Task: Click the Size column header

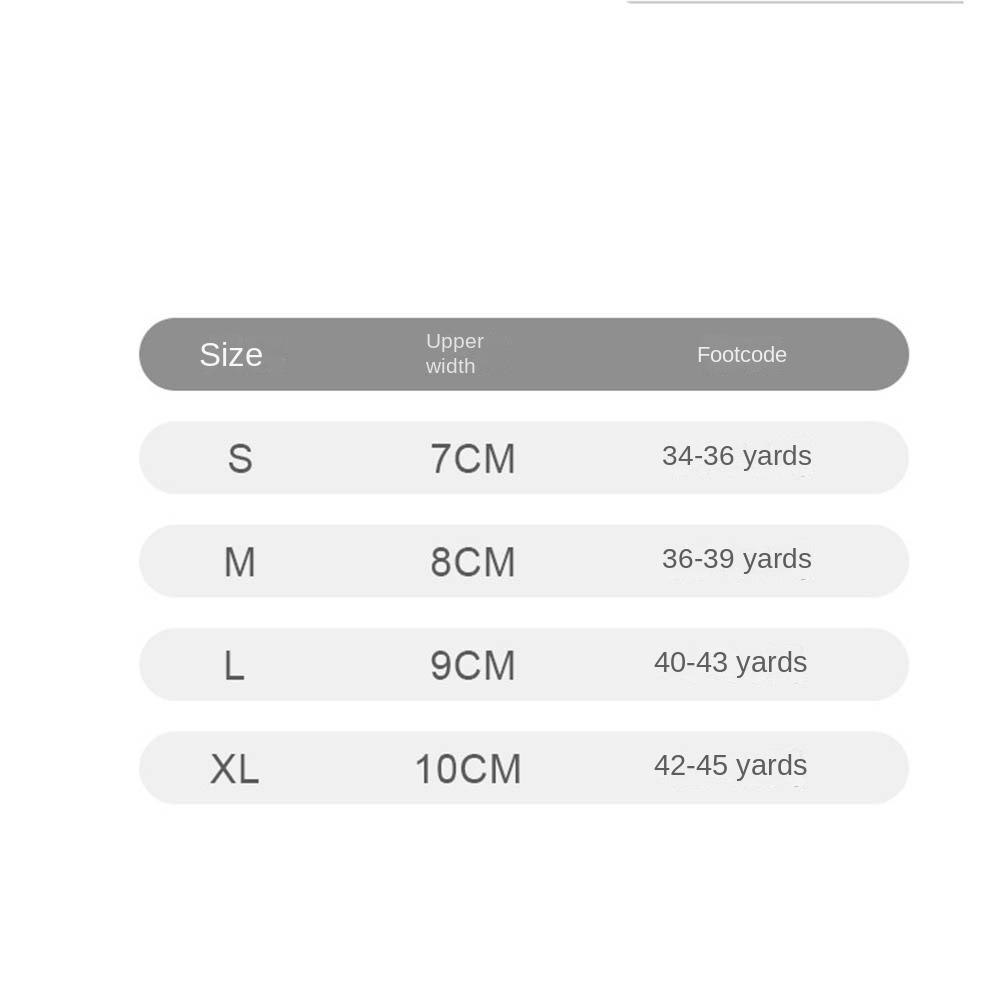Action: pos(231,355)
